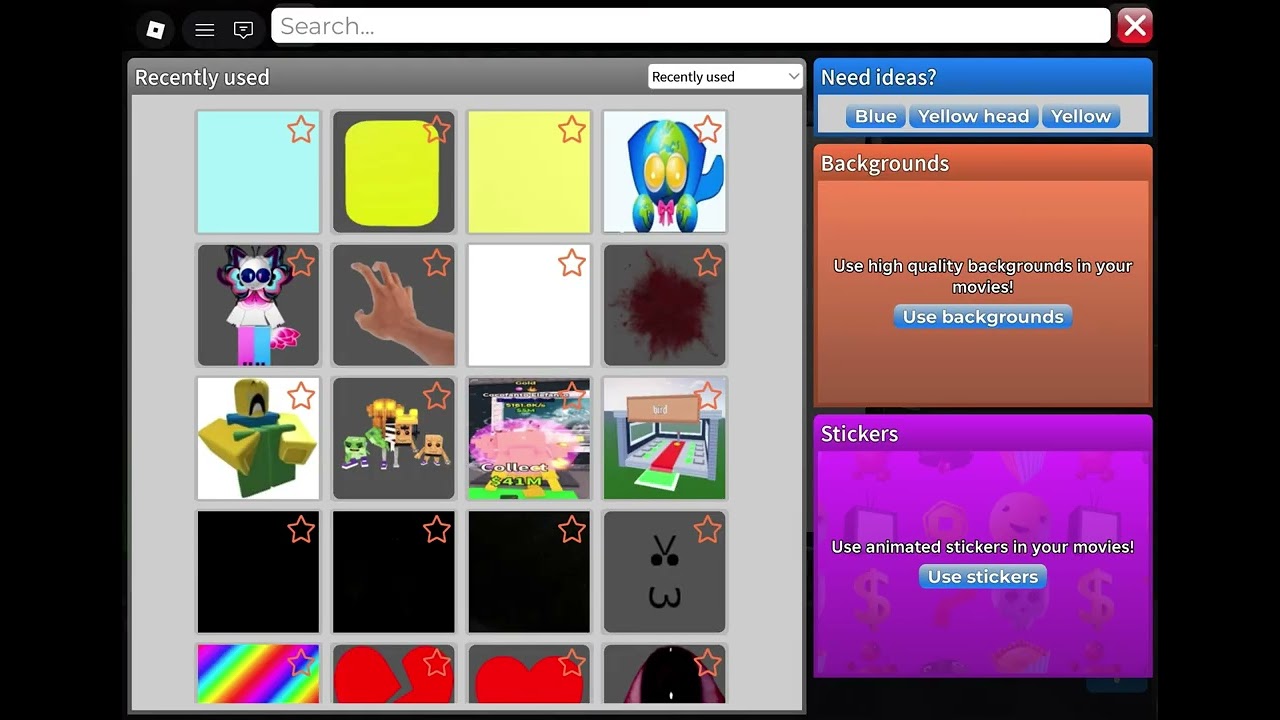Favorite star on small characters group image

pos(436,396)
